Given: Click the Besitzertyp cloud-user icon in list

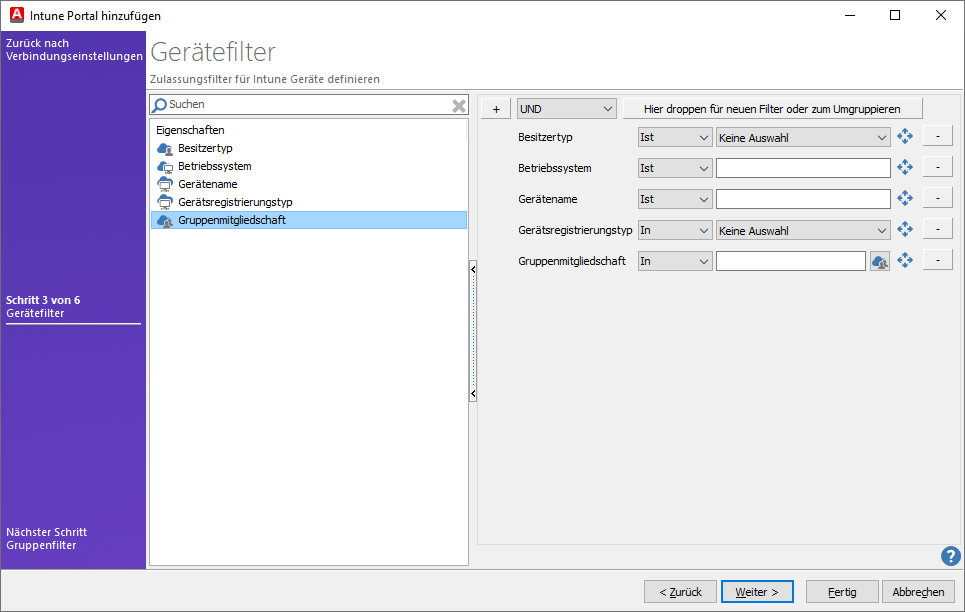Looking at the screenshot, I should tap(165, 148).
